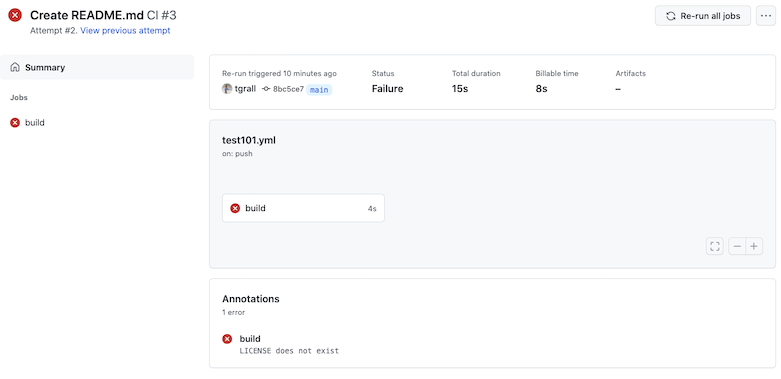Image resolution: width=781 pixels, height=379 pixels.
Task: Click the main branch label
Action: (x=319, y=90)
